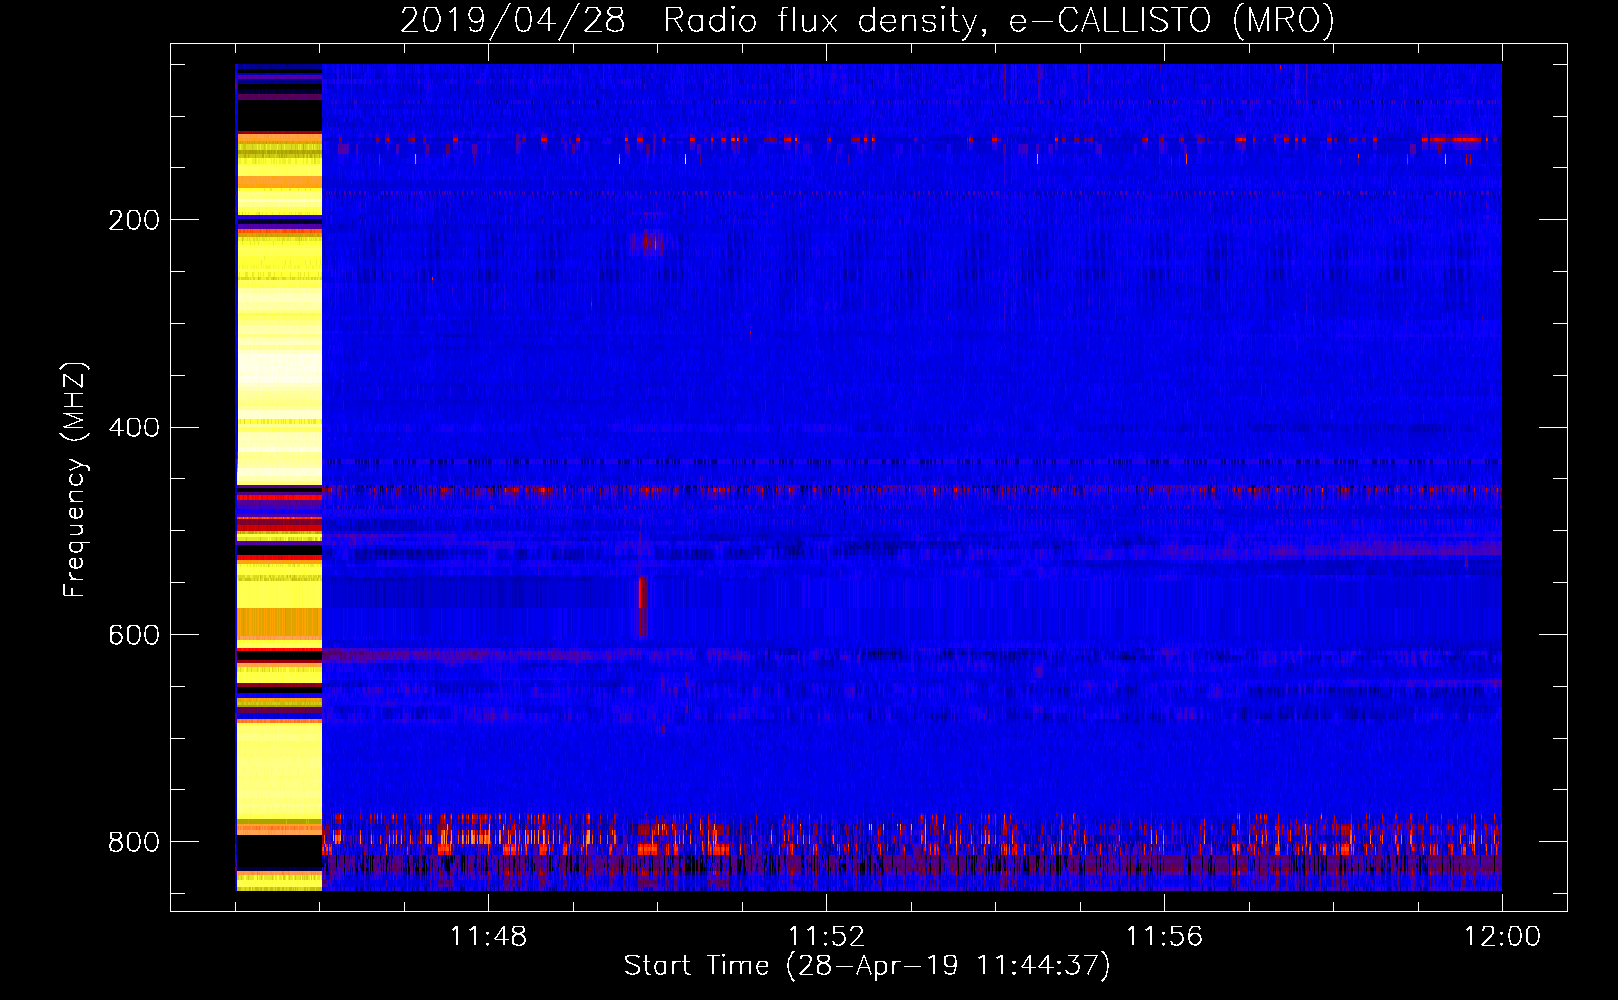Viewport: 1618px width, 1000px height.
Task: Click the 11:56 time tick label
Action: tap(1164, 937)
